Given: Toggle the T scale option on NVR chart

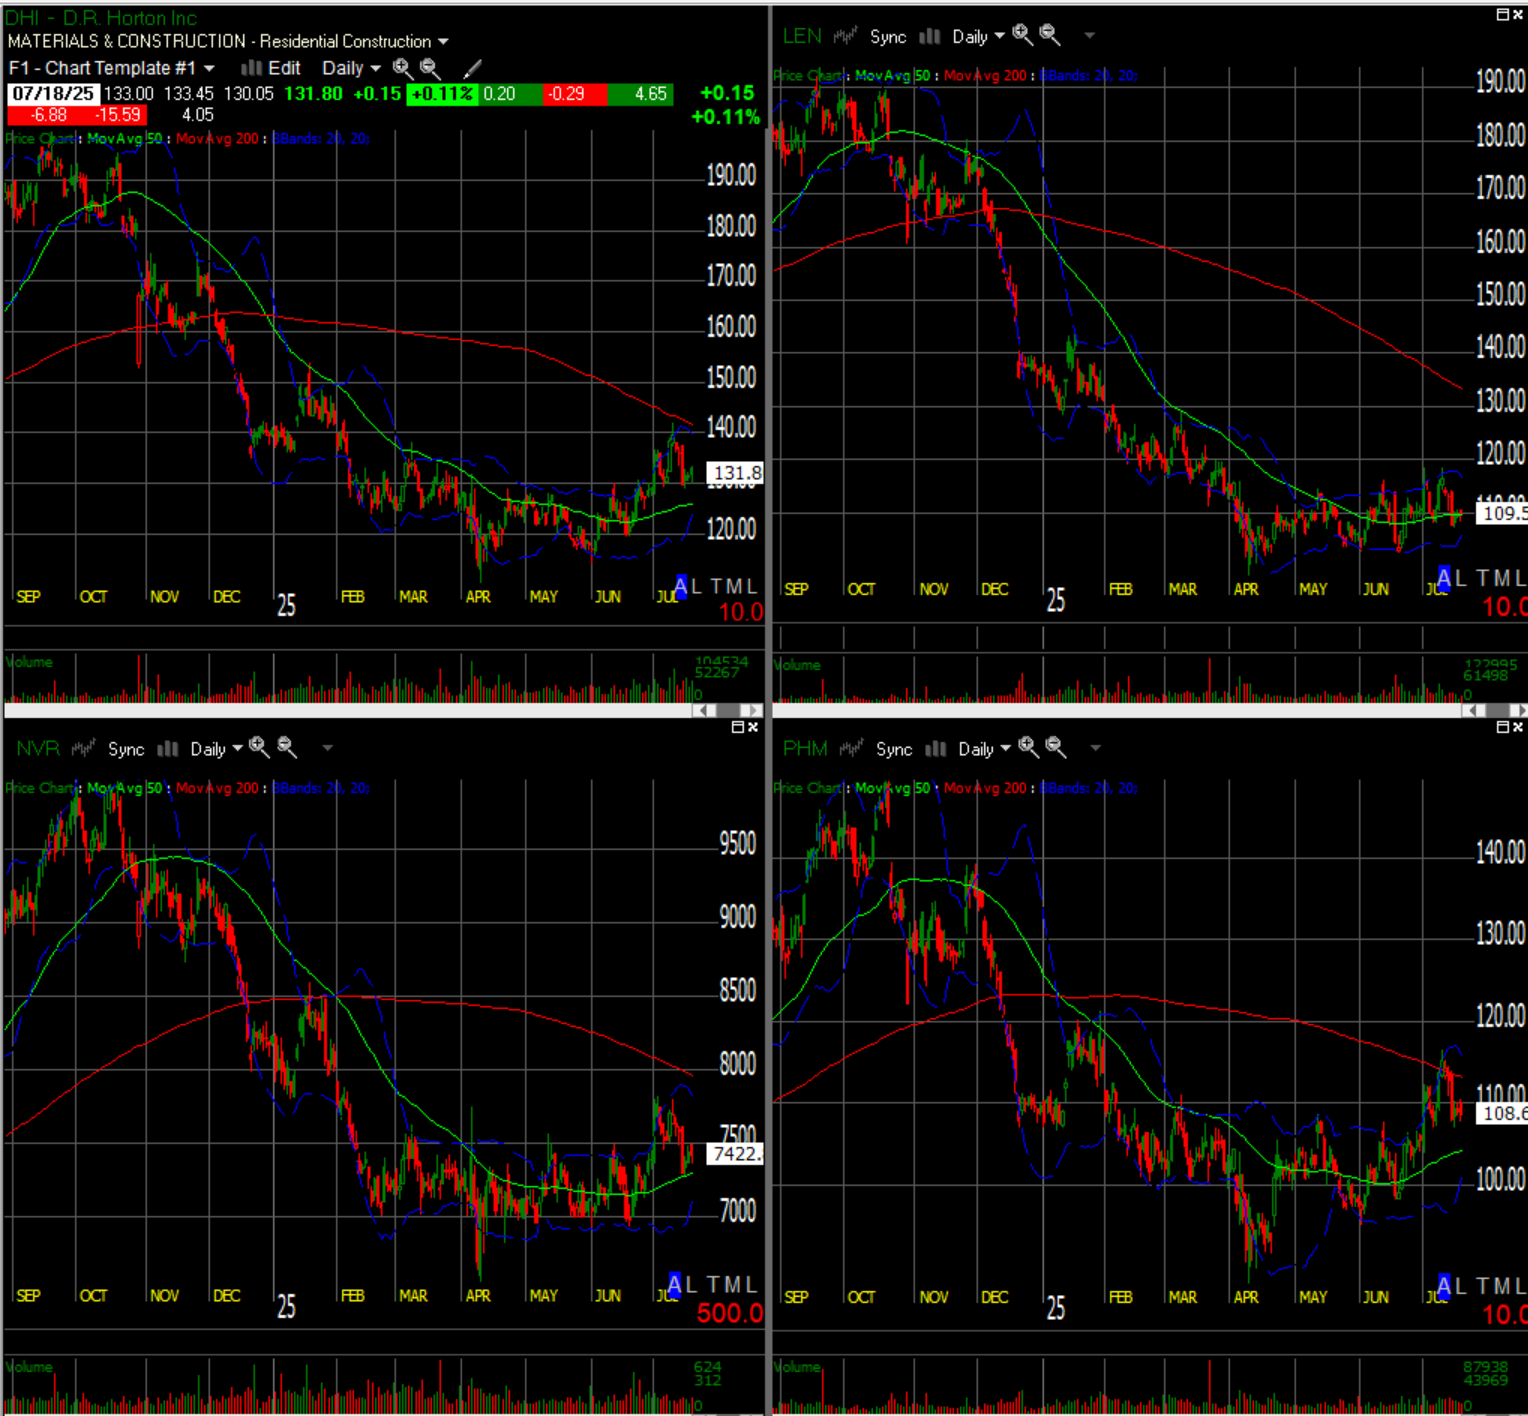Looking at the screenshot, I should [x=715, y=1285].
